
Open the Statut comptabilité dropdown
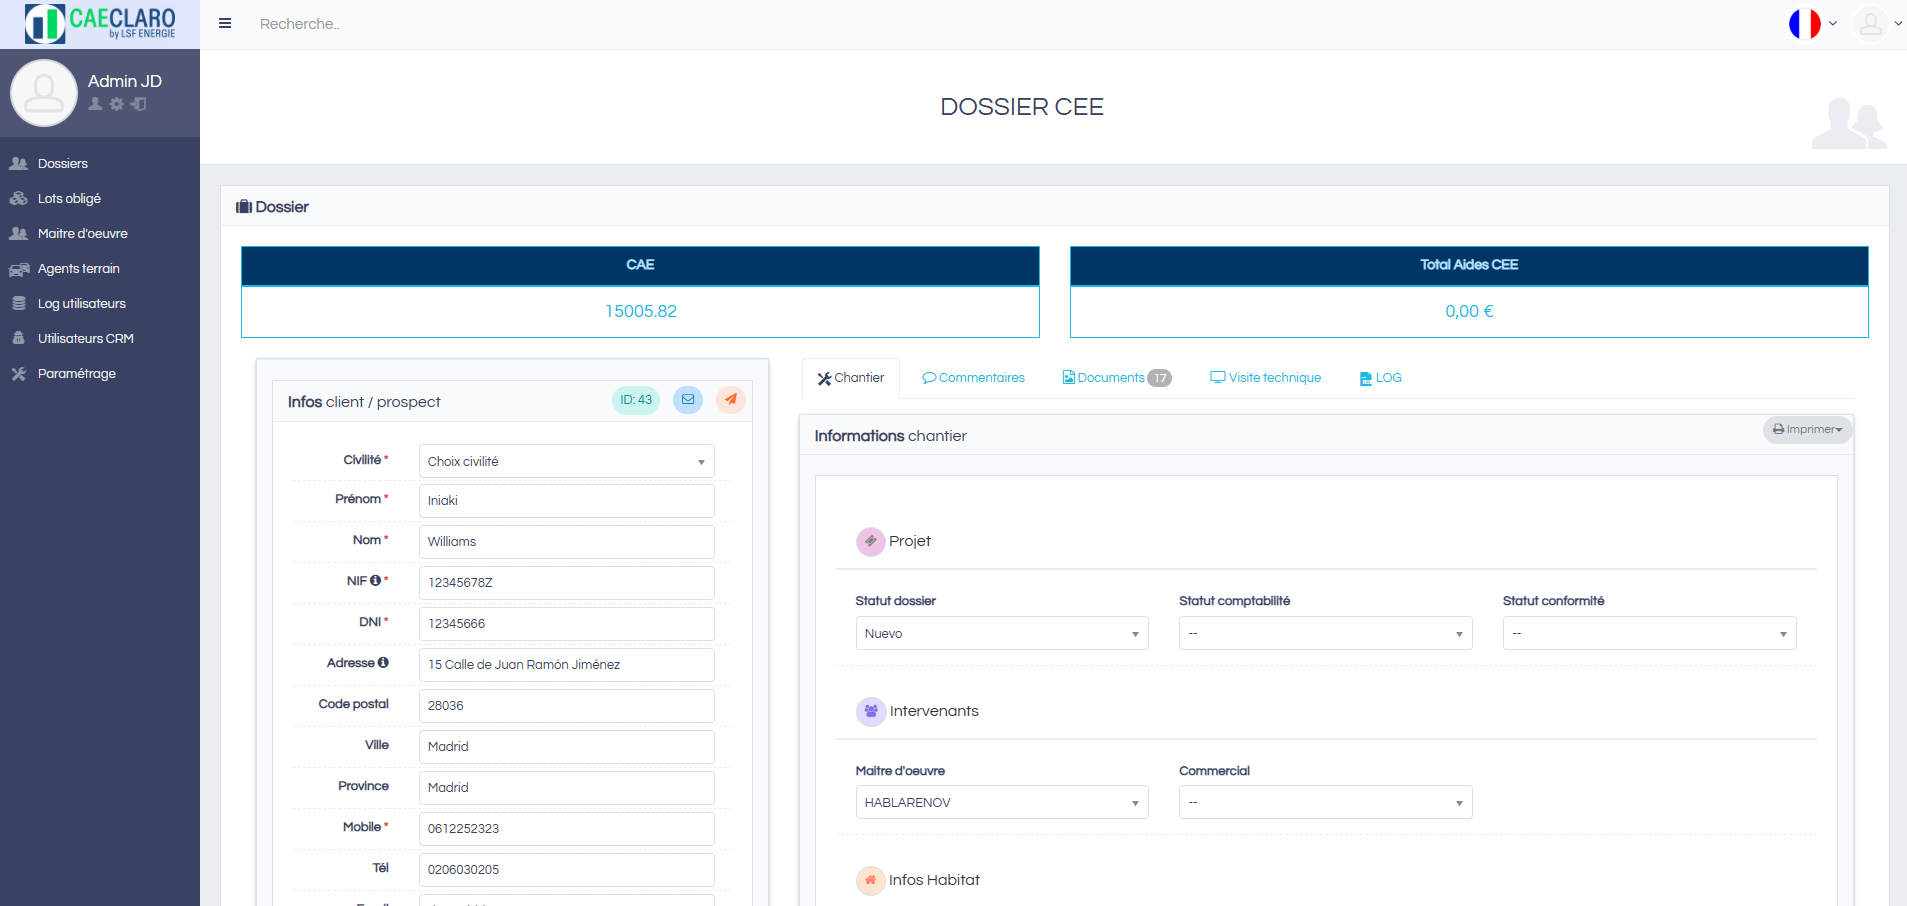click(x=1325, y=633)
